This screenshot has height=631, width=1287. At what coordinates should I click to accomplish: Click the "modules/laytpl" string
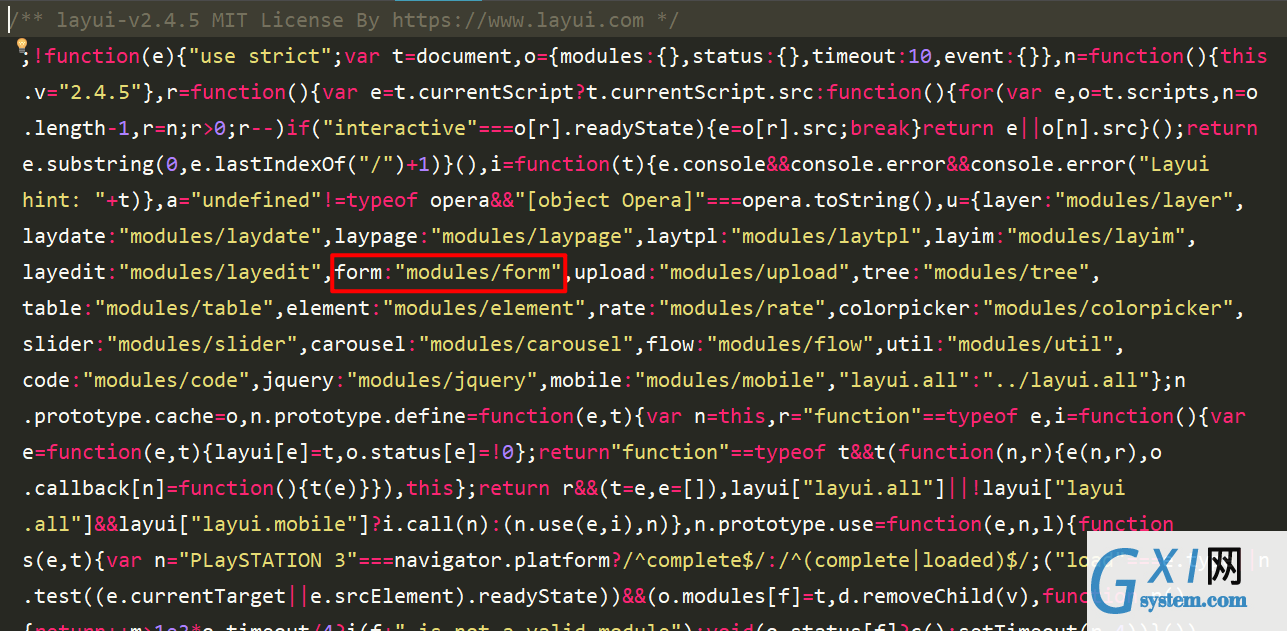(826, 236)
